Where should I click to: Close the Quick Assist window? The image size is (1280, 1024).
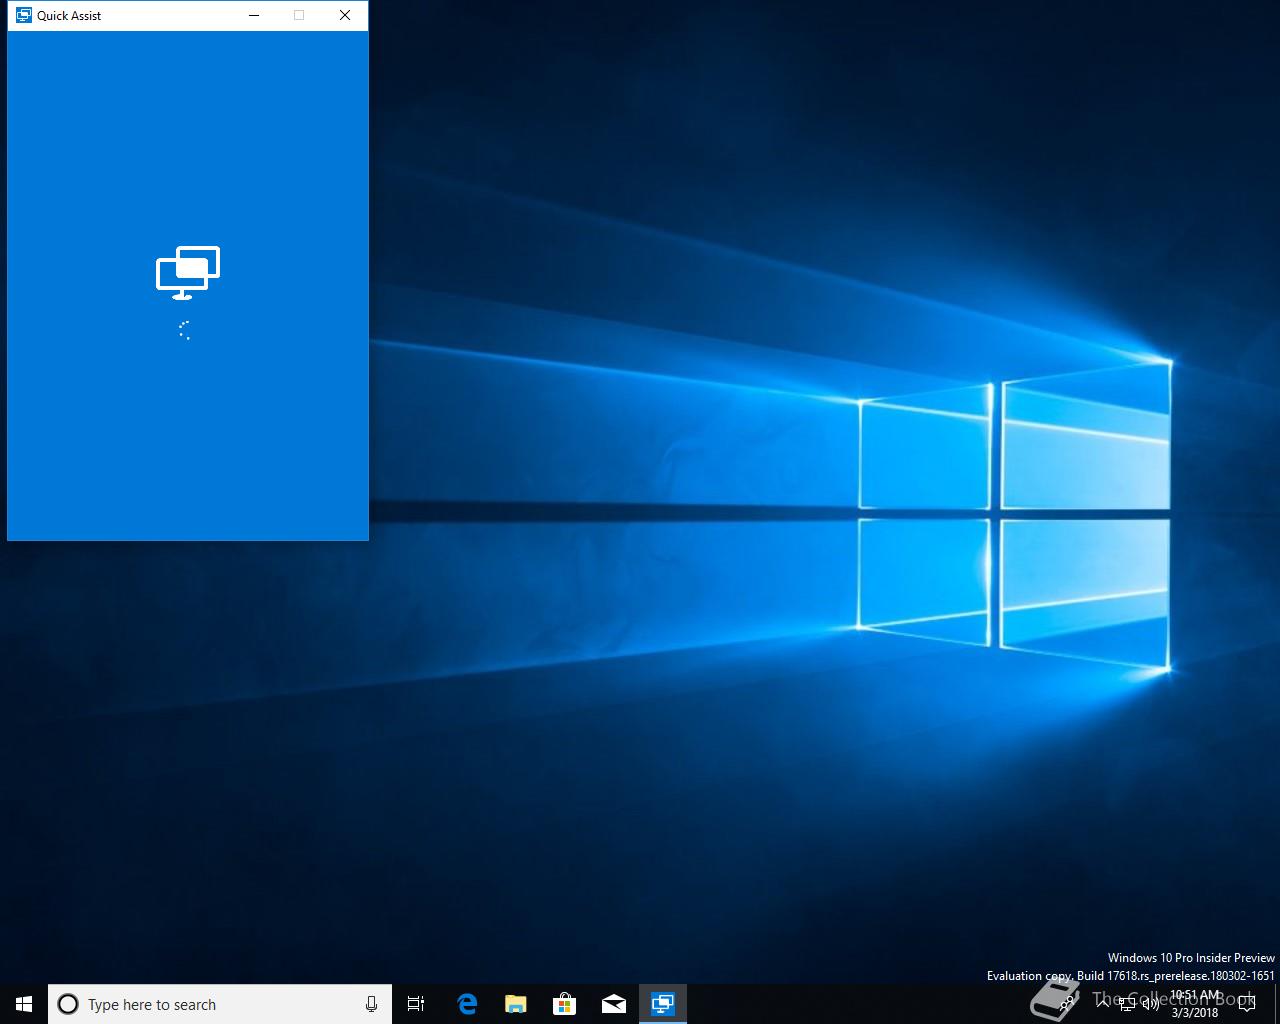tap(345, 15)
